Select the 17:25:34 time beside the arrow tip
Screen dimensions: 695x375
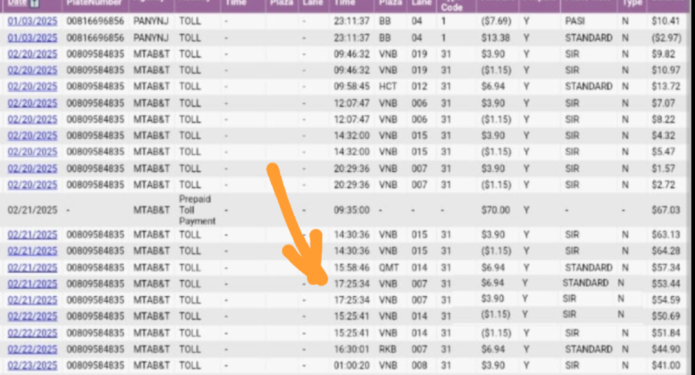351,284
